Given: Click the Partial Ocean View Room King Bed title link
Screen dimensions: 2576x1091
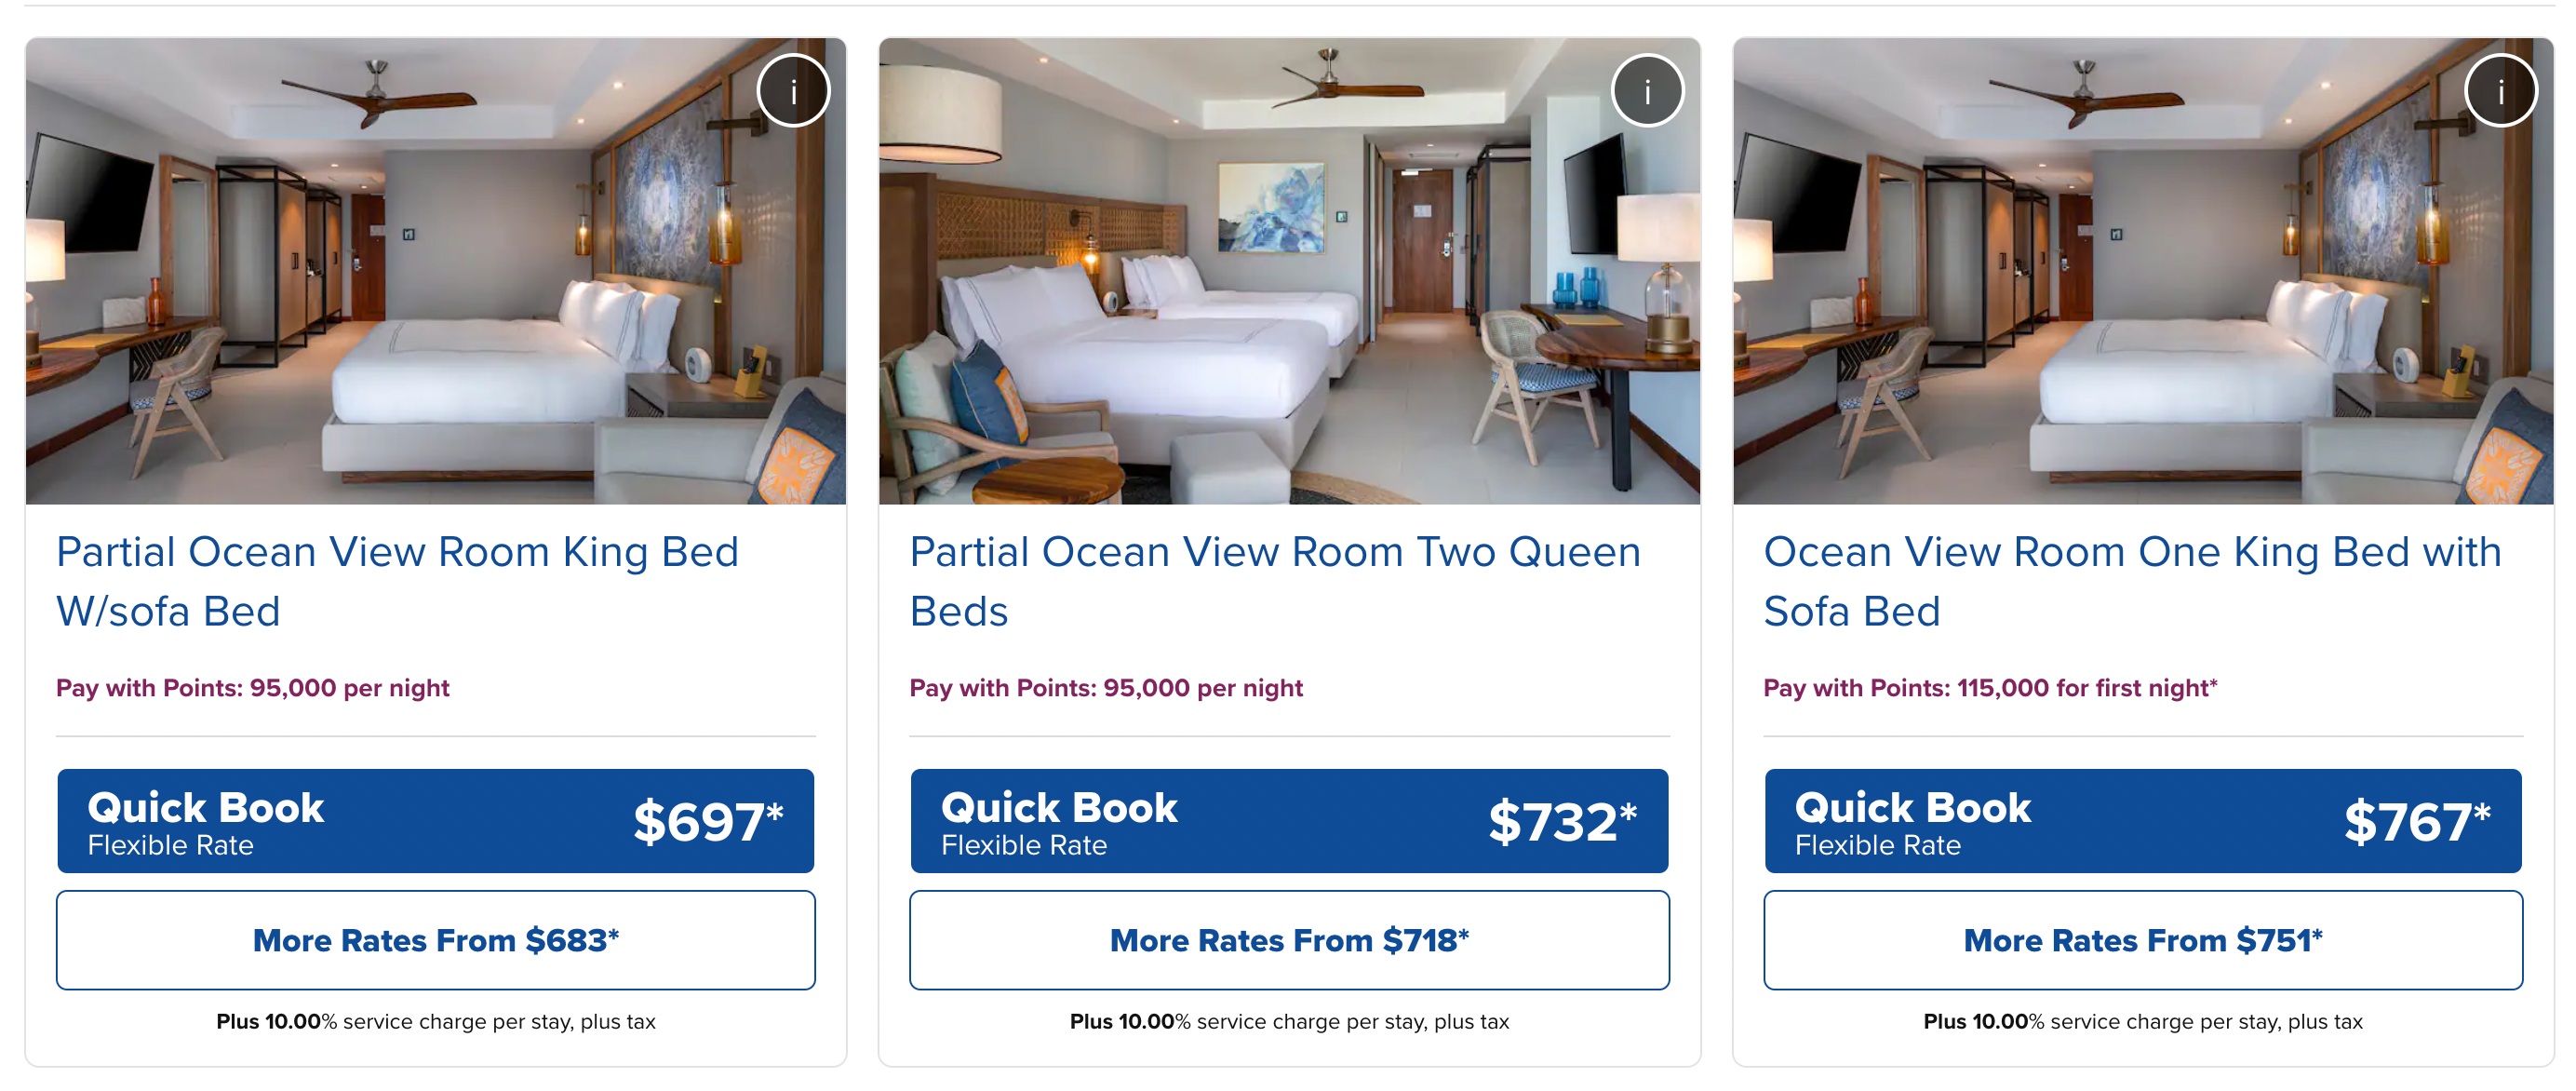Looking at the screenshot, I should pyautogui.click(x=398, y=580).
